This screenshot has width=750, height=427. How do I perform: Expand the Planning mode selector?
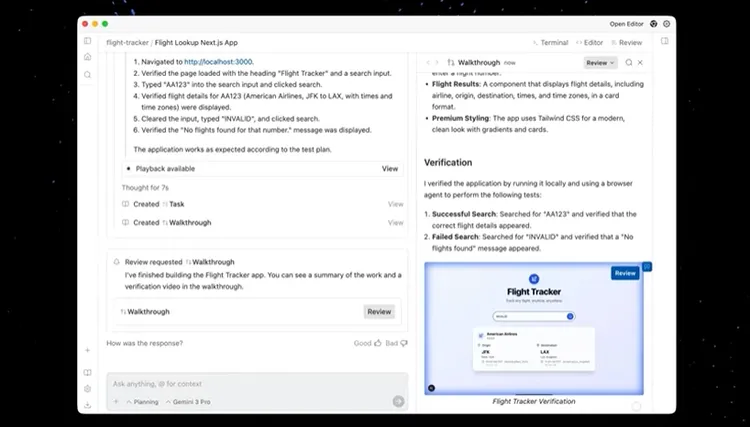click(x=141, y=401)
